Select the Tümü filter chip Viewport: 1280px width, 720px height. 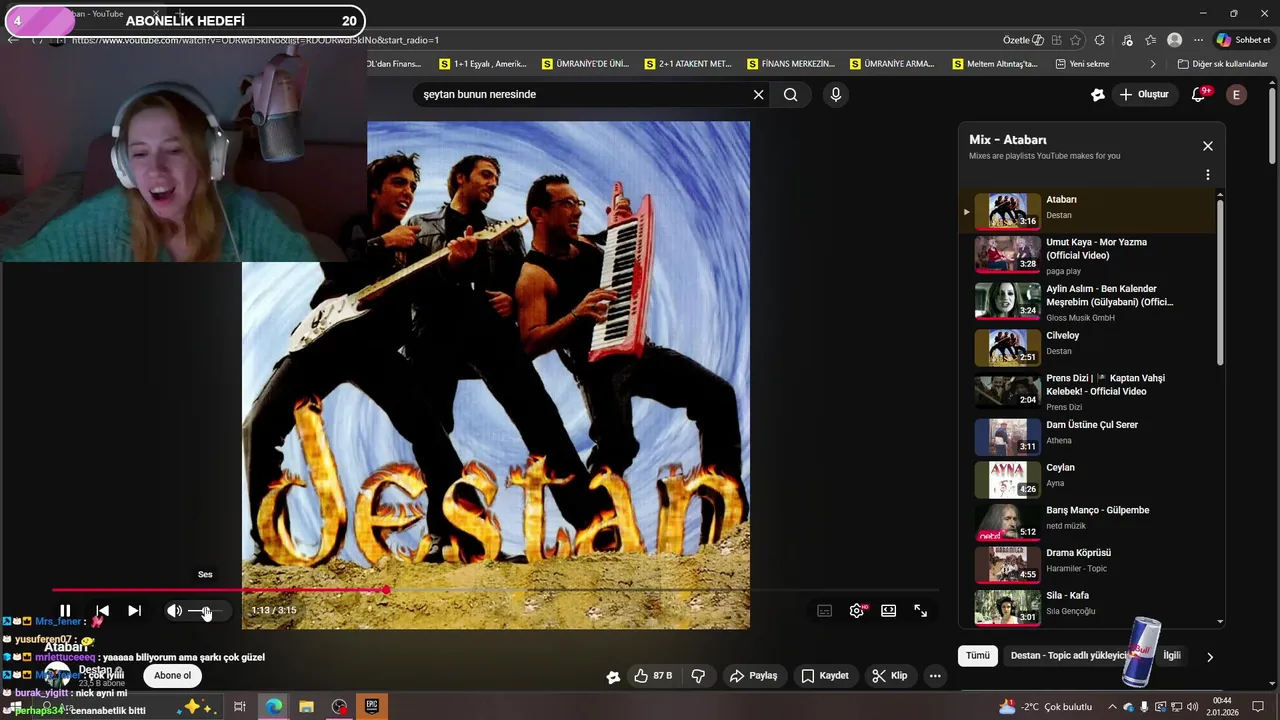pyautogui.click(x=978, y=656)
